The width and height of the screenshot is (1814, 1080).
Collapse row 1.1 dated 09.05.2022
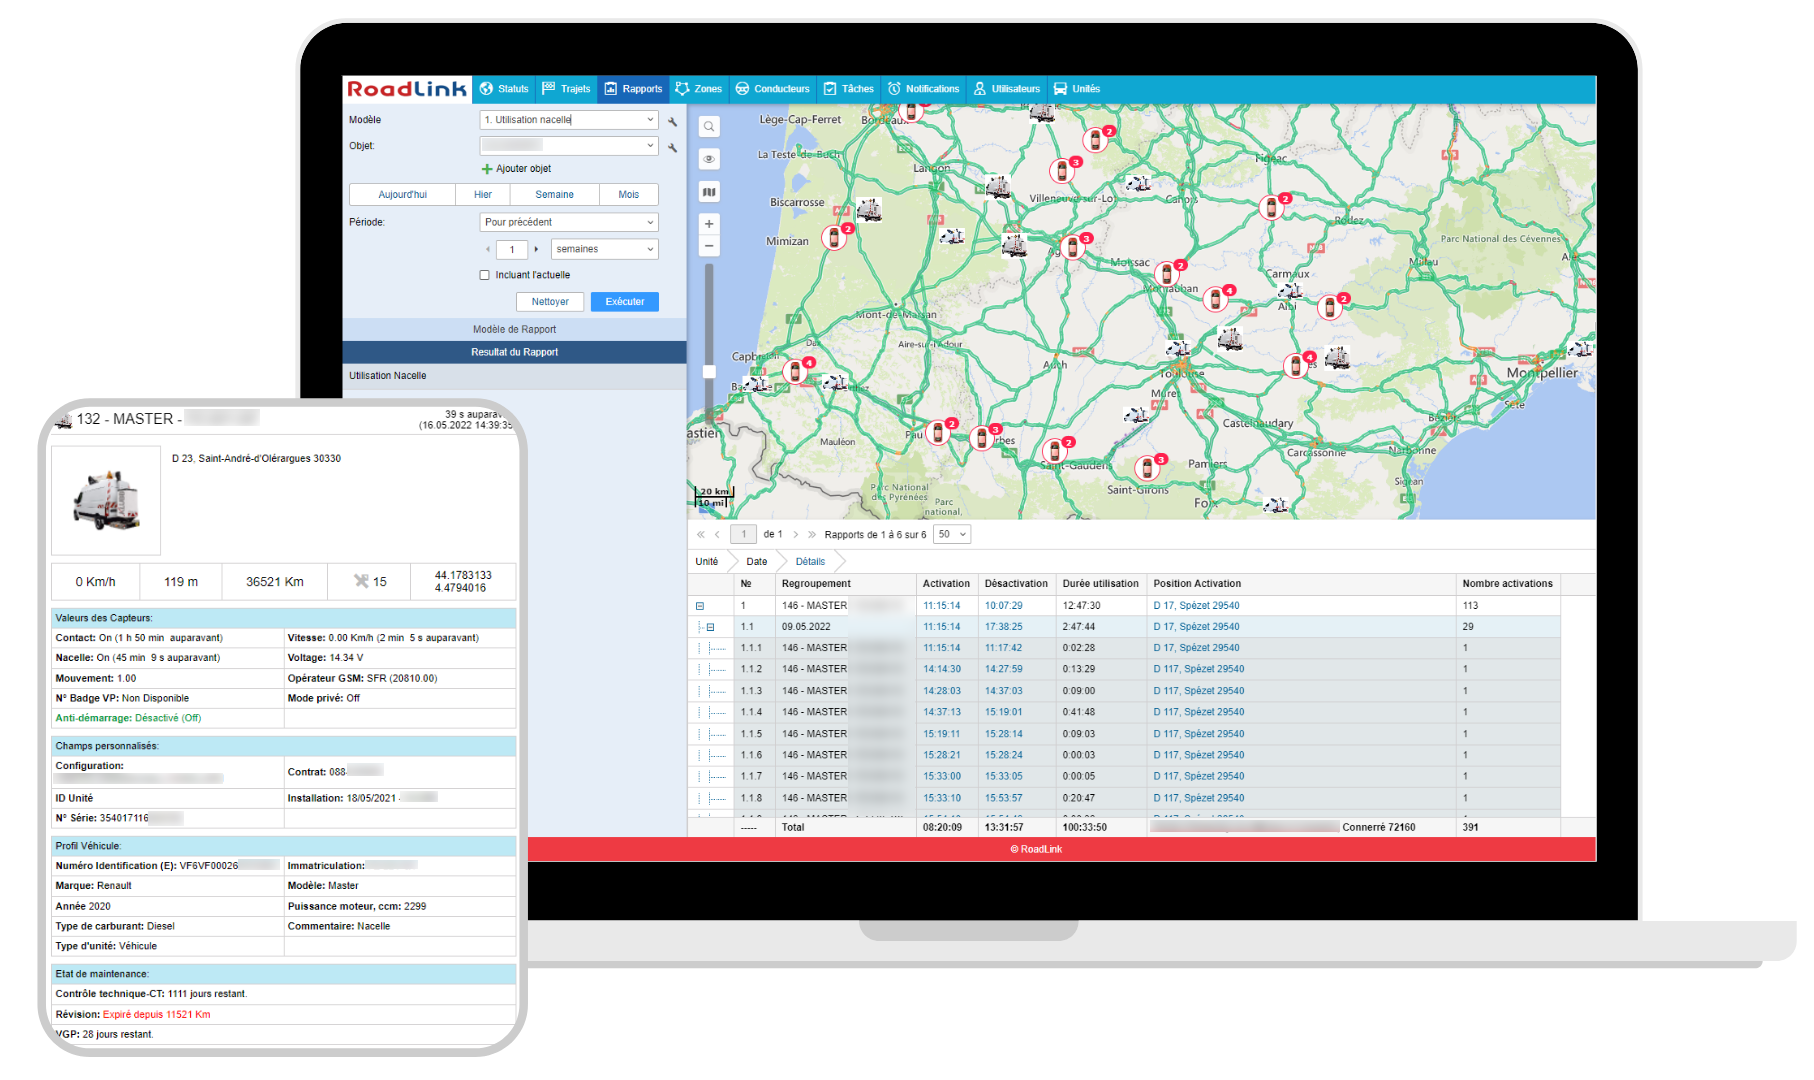tap(711, 627)
